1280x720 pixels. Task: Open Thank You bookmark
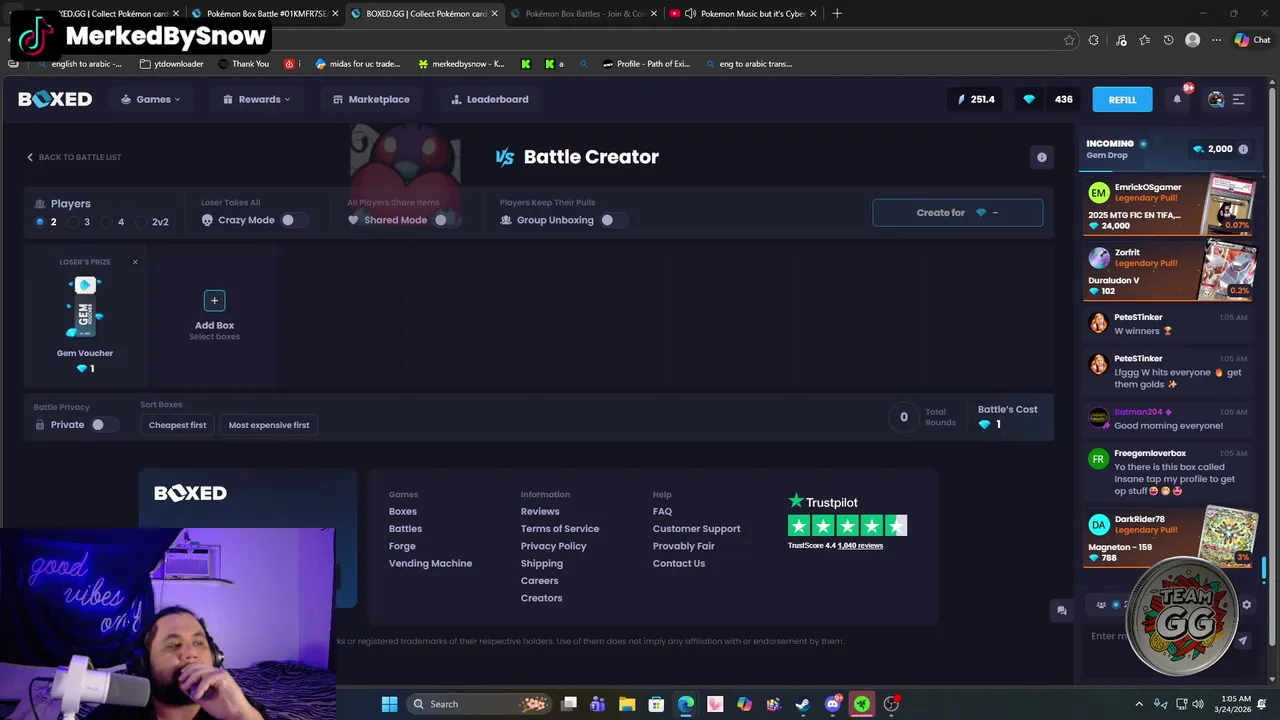pyautogui.click(x=243, y=64)
